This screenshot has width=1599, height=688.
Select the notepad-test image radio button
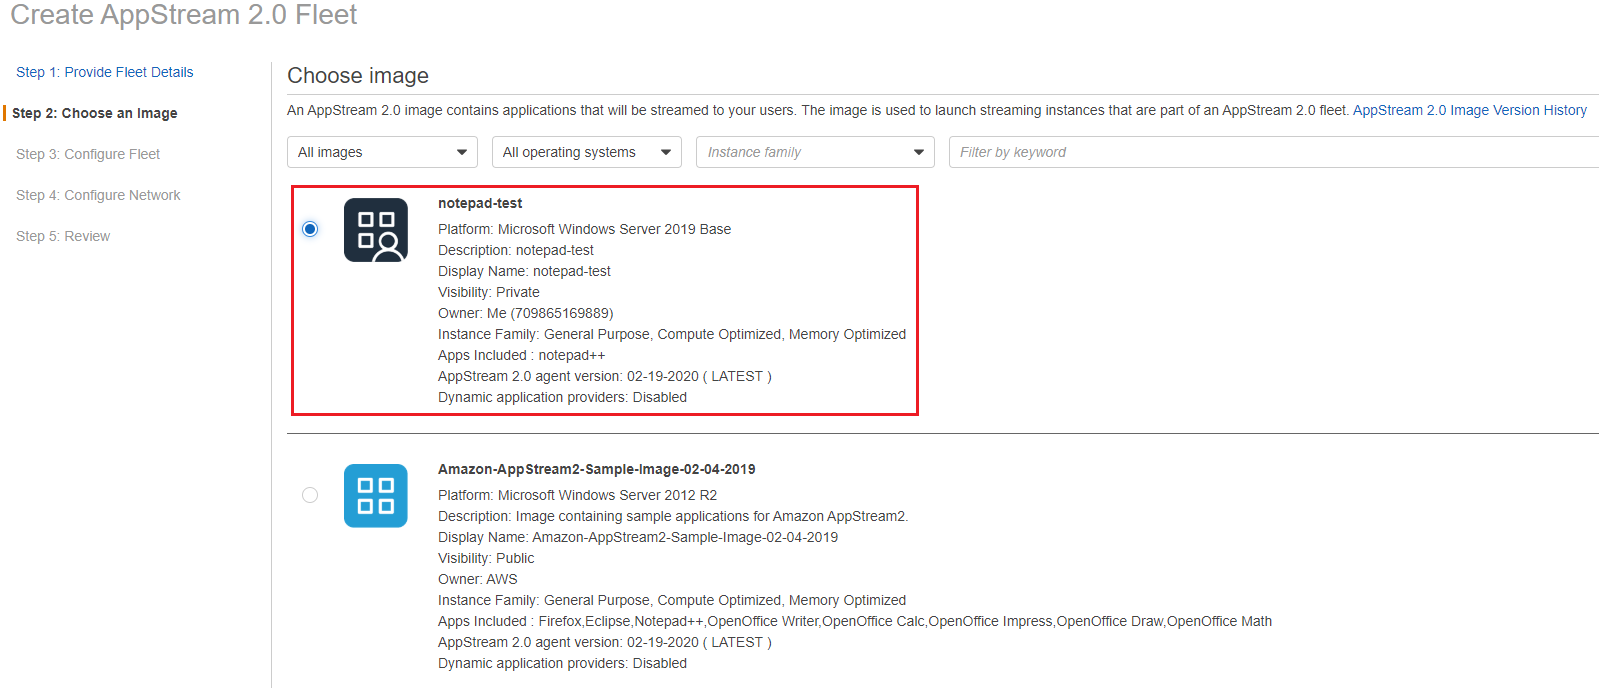(x=310, y=229)
